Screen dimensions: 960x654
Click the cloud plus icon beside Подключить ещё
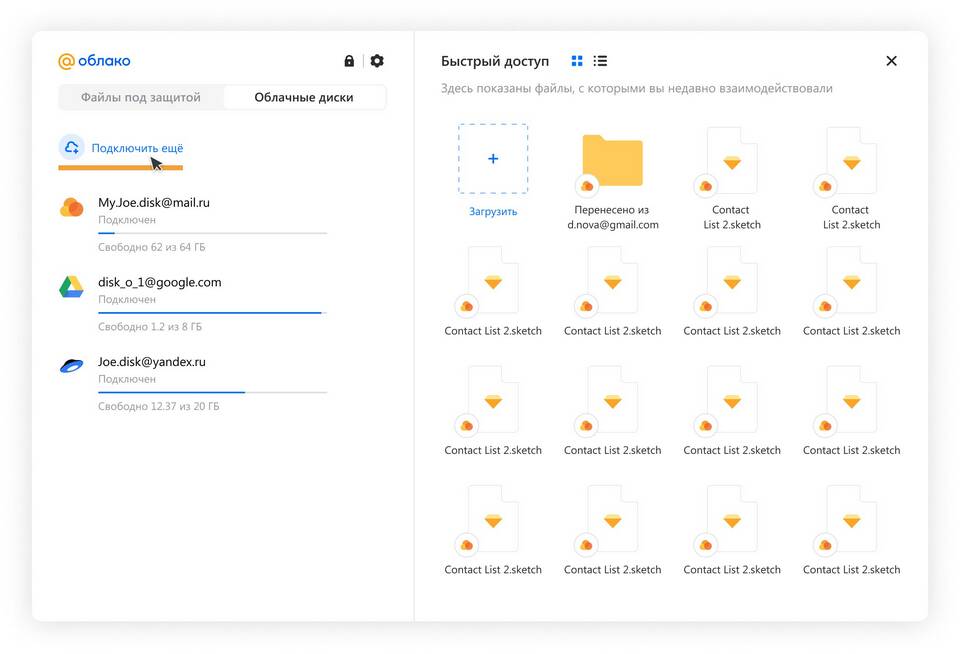tap(71, 148)
